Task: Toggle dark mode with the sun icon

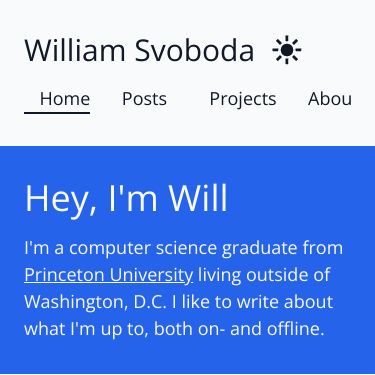Action: 287,50
